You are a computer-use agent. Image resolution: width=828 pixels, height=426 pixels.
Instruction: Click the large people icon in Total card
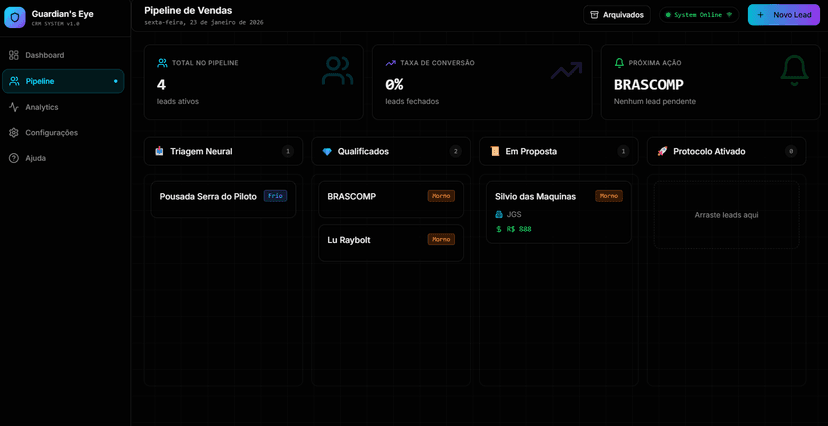click(337, 71)
